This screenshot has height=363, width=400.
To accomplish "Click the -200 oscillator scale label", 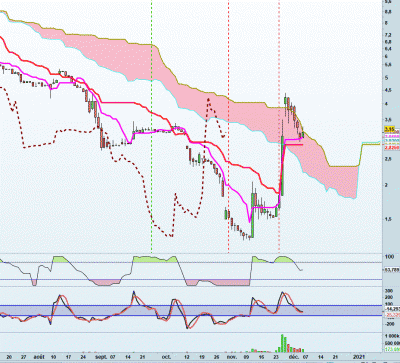I will pyautogui.click(x=389, y=323).
